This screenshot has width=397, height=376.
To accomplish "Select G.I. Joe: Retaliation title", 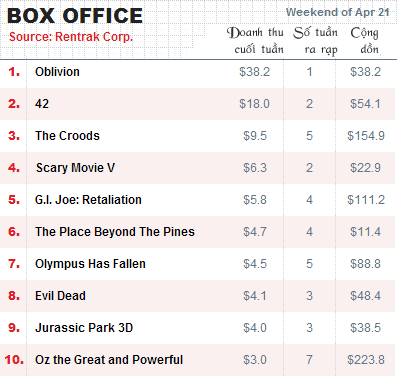I will pos(88,200).
